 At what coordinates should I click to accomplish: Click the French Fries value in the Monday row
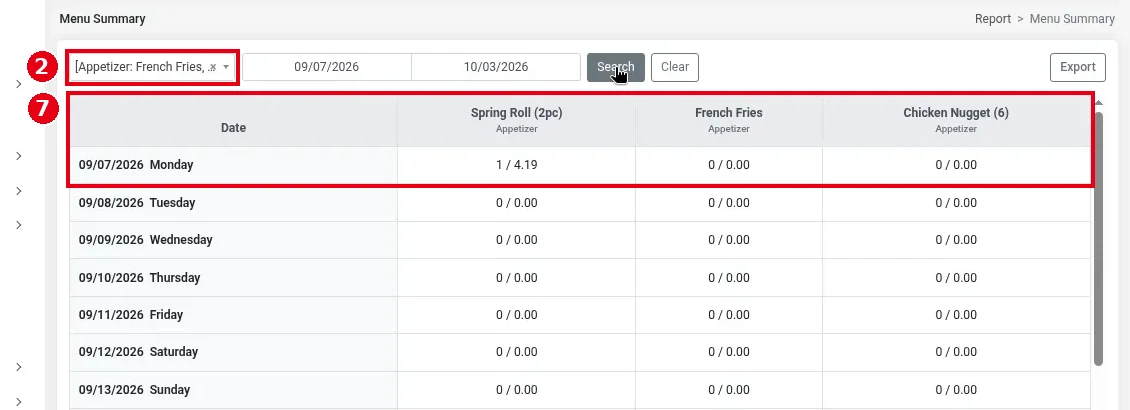click(x=729, y=165)
